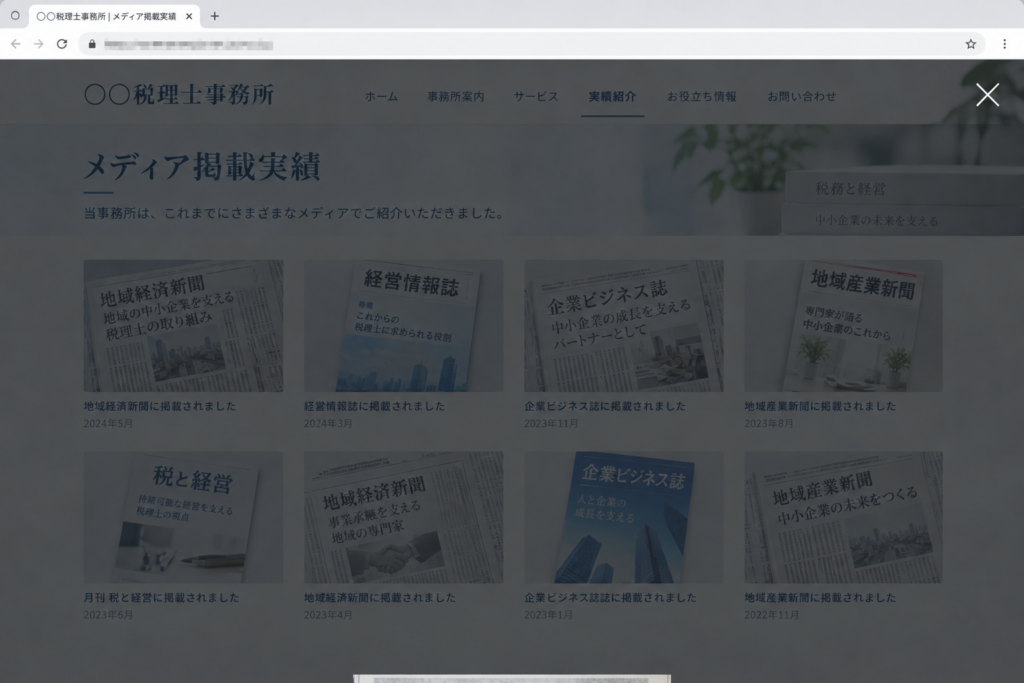
Task: Click the browser forward arrow
Action: pos(39,44)
